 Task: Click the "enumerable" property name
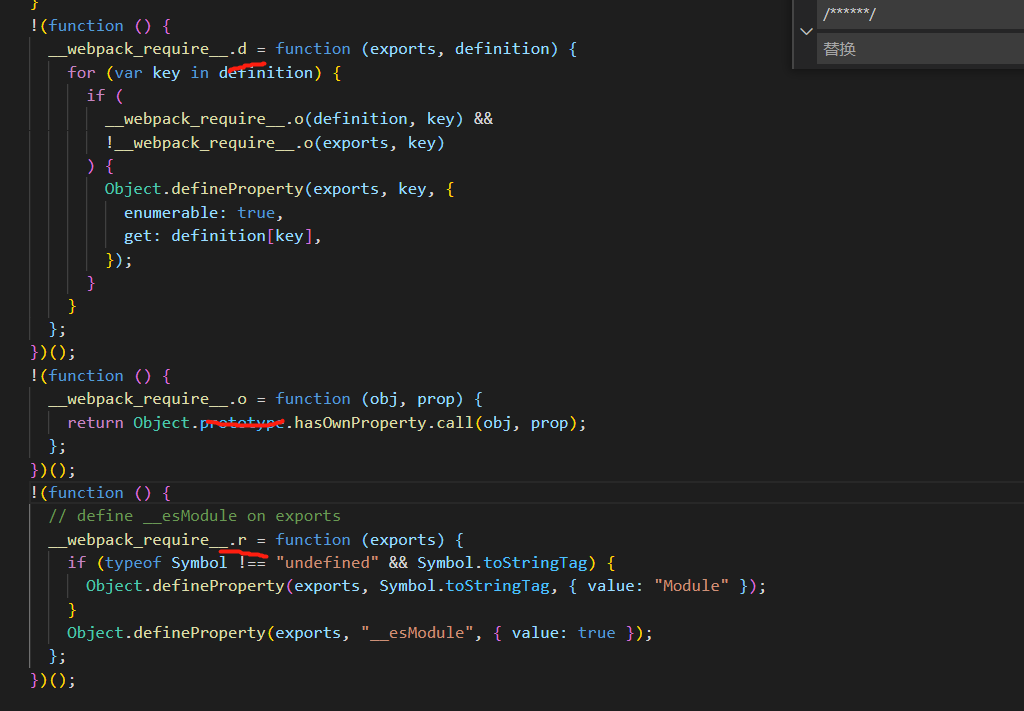click(172, 213)
